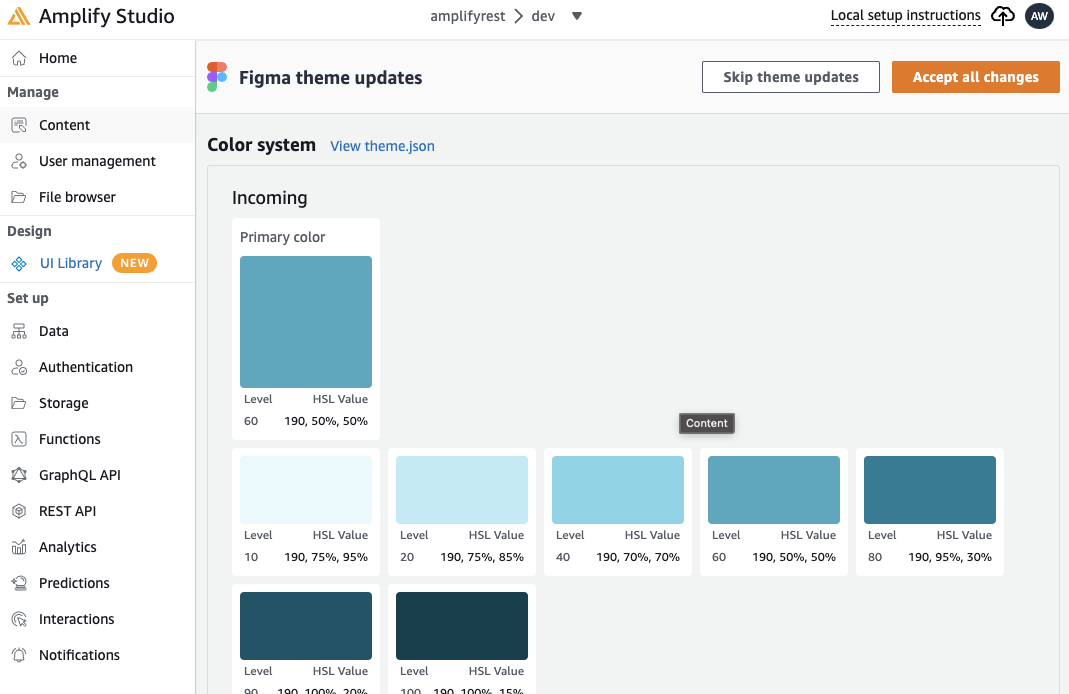
Task: Click the large Primary color swatch
Action: click(x=306, y=322)
